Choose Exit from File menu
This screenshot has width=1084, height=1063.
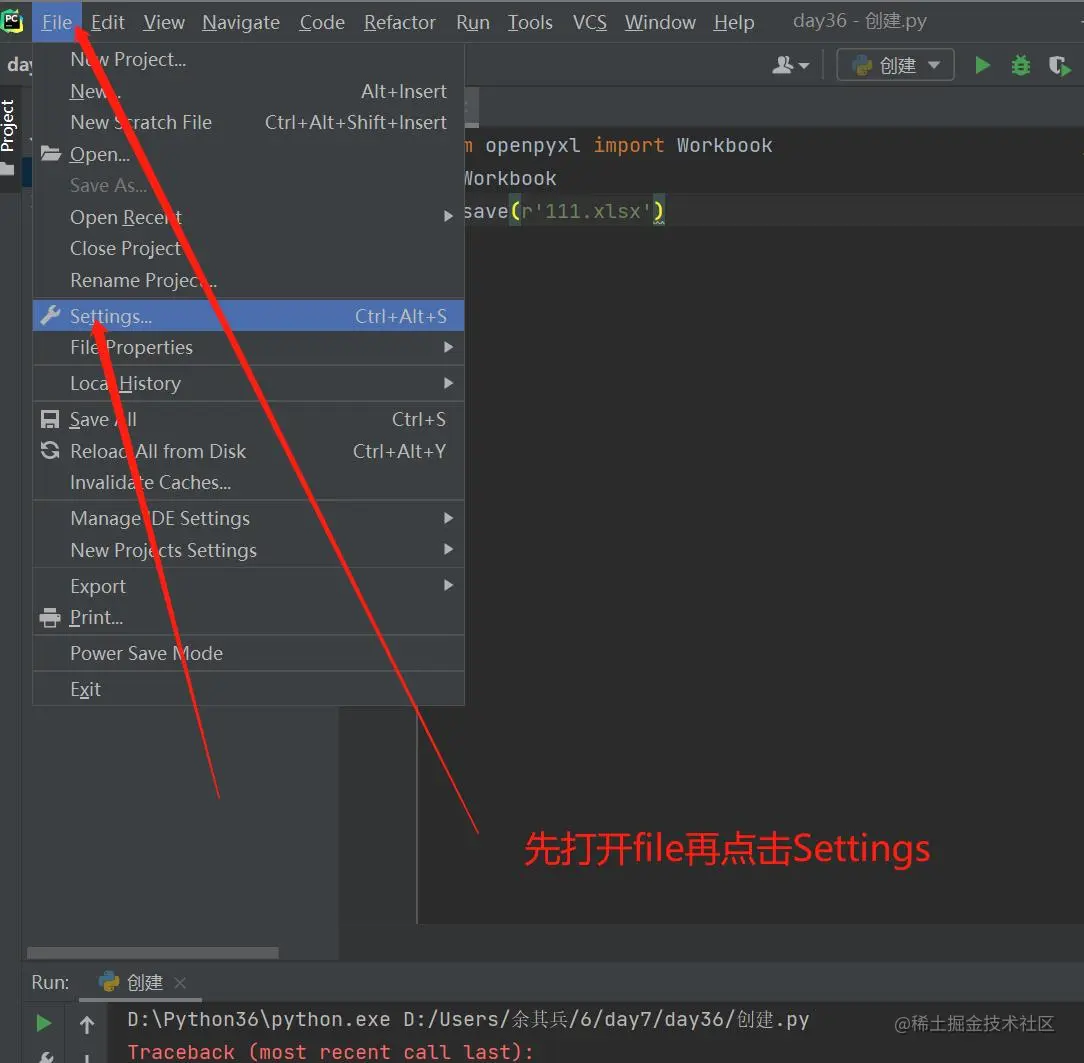click(x=248, y=689)
